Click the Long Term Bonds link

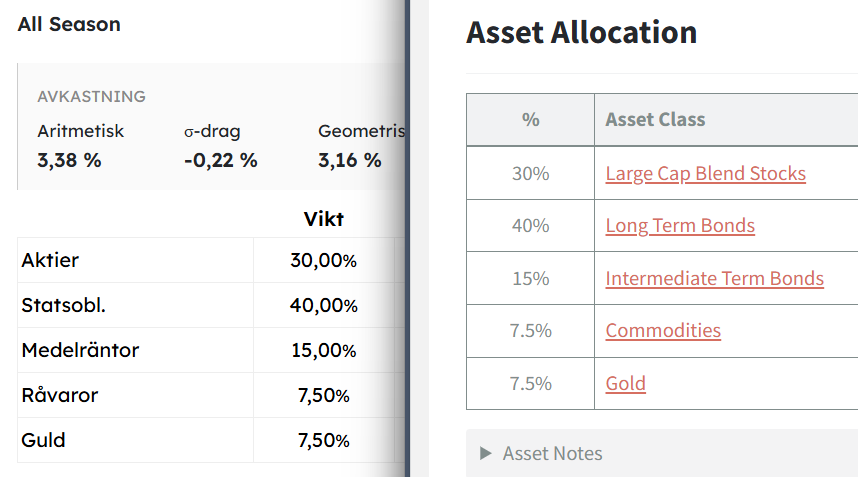[x=680, y=226]
